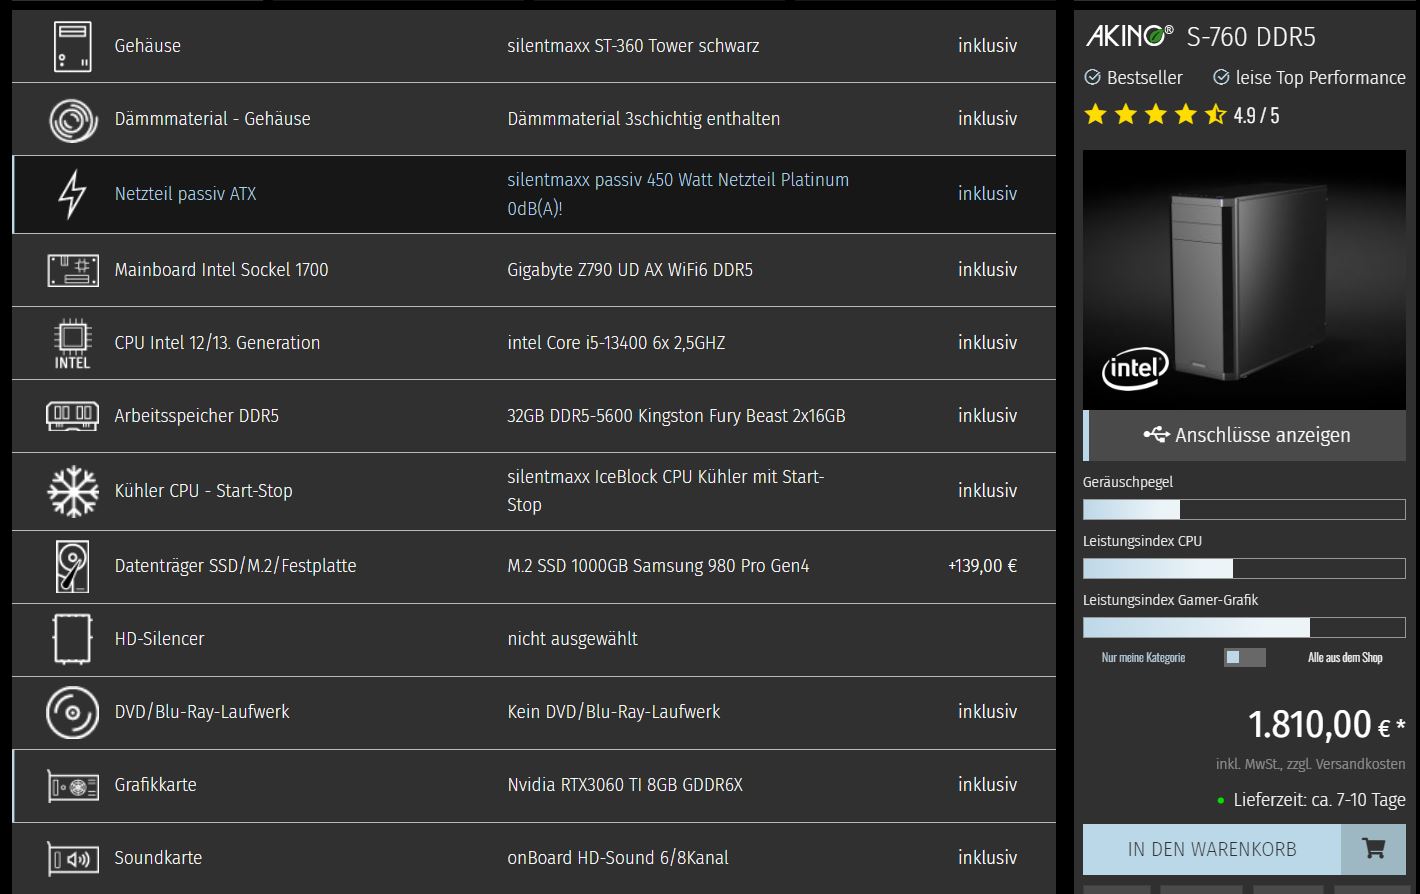Click the Soundkarte speaker icon
This screenshot has height=894, width=1420.
click(73, 859)
